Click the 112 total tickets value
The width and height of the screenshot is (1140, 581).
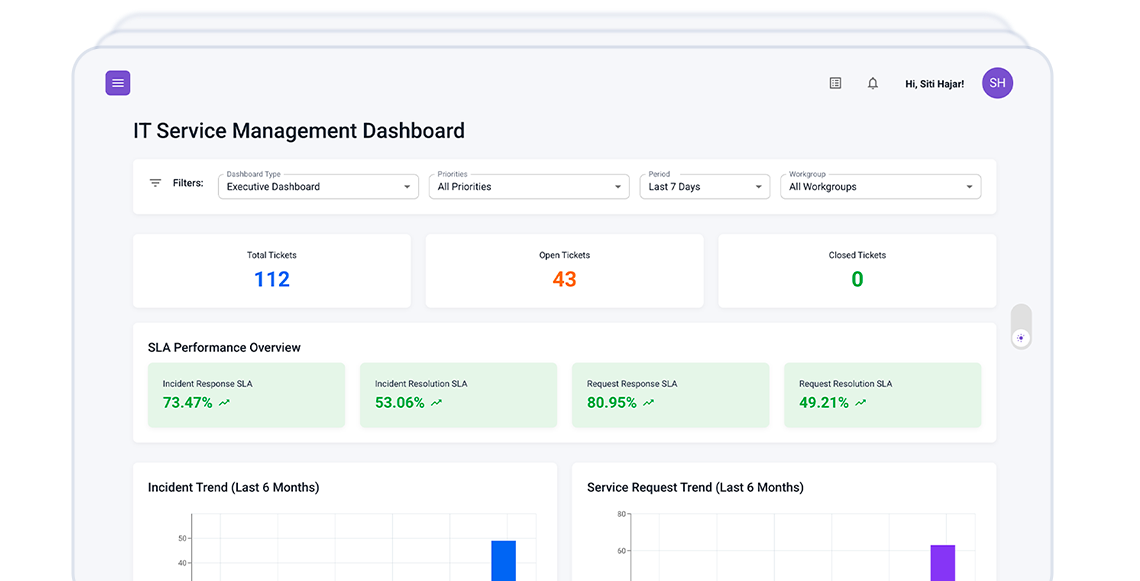(272, 279)
